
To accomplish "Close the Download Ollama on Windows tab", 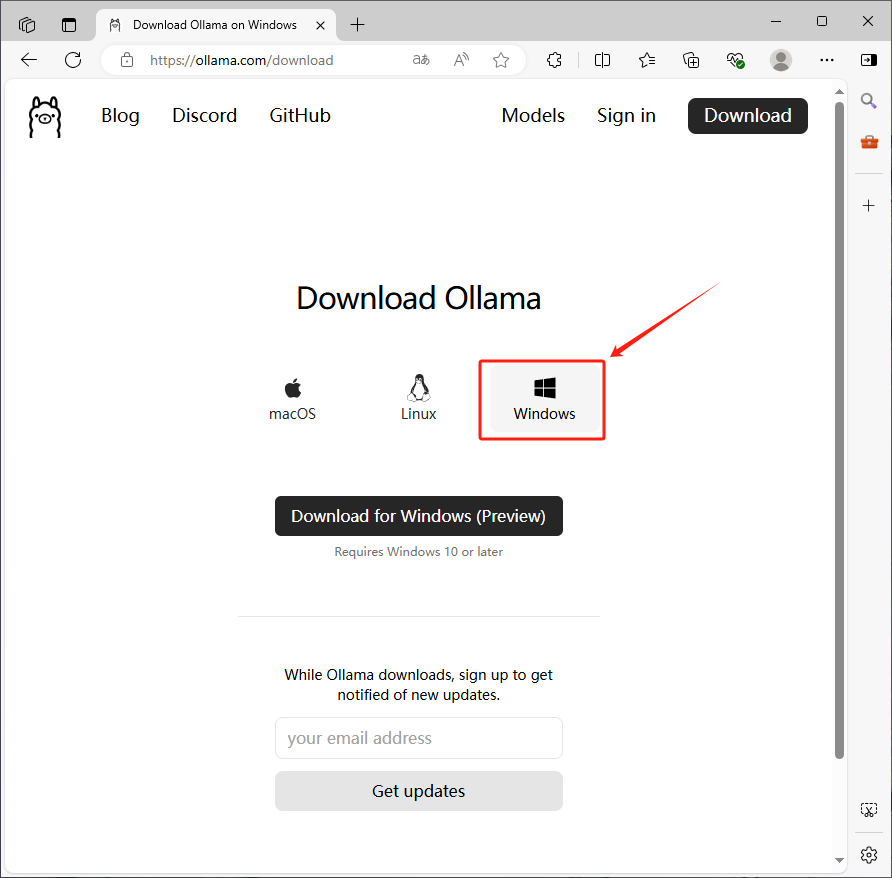I will click(x=320, y=25).
